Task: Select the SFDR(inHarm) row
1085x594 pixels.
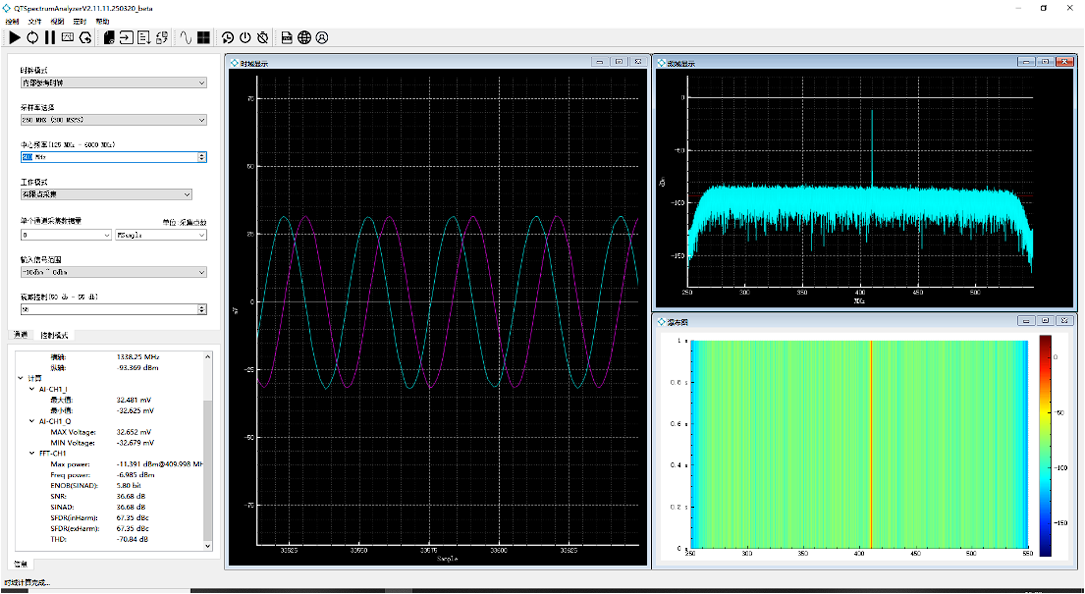Action: pyautogui.click(x=111, y=518)
